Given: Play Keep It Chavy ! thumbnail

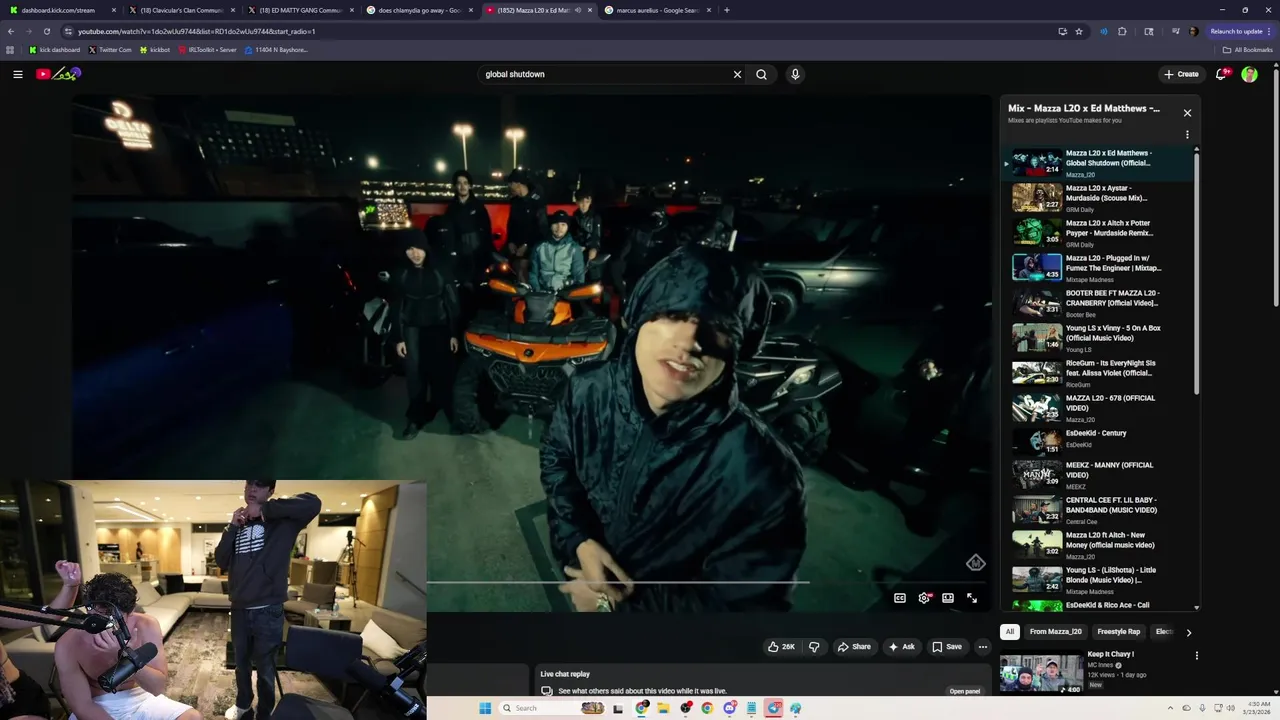Looking at the screenshot, I should click(x=1041, y=673).
